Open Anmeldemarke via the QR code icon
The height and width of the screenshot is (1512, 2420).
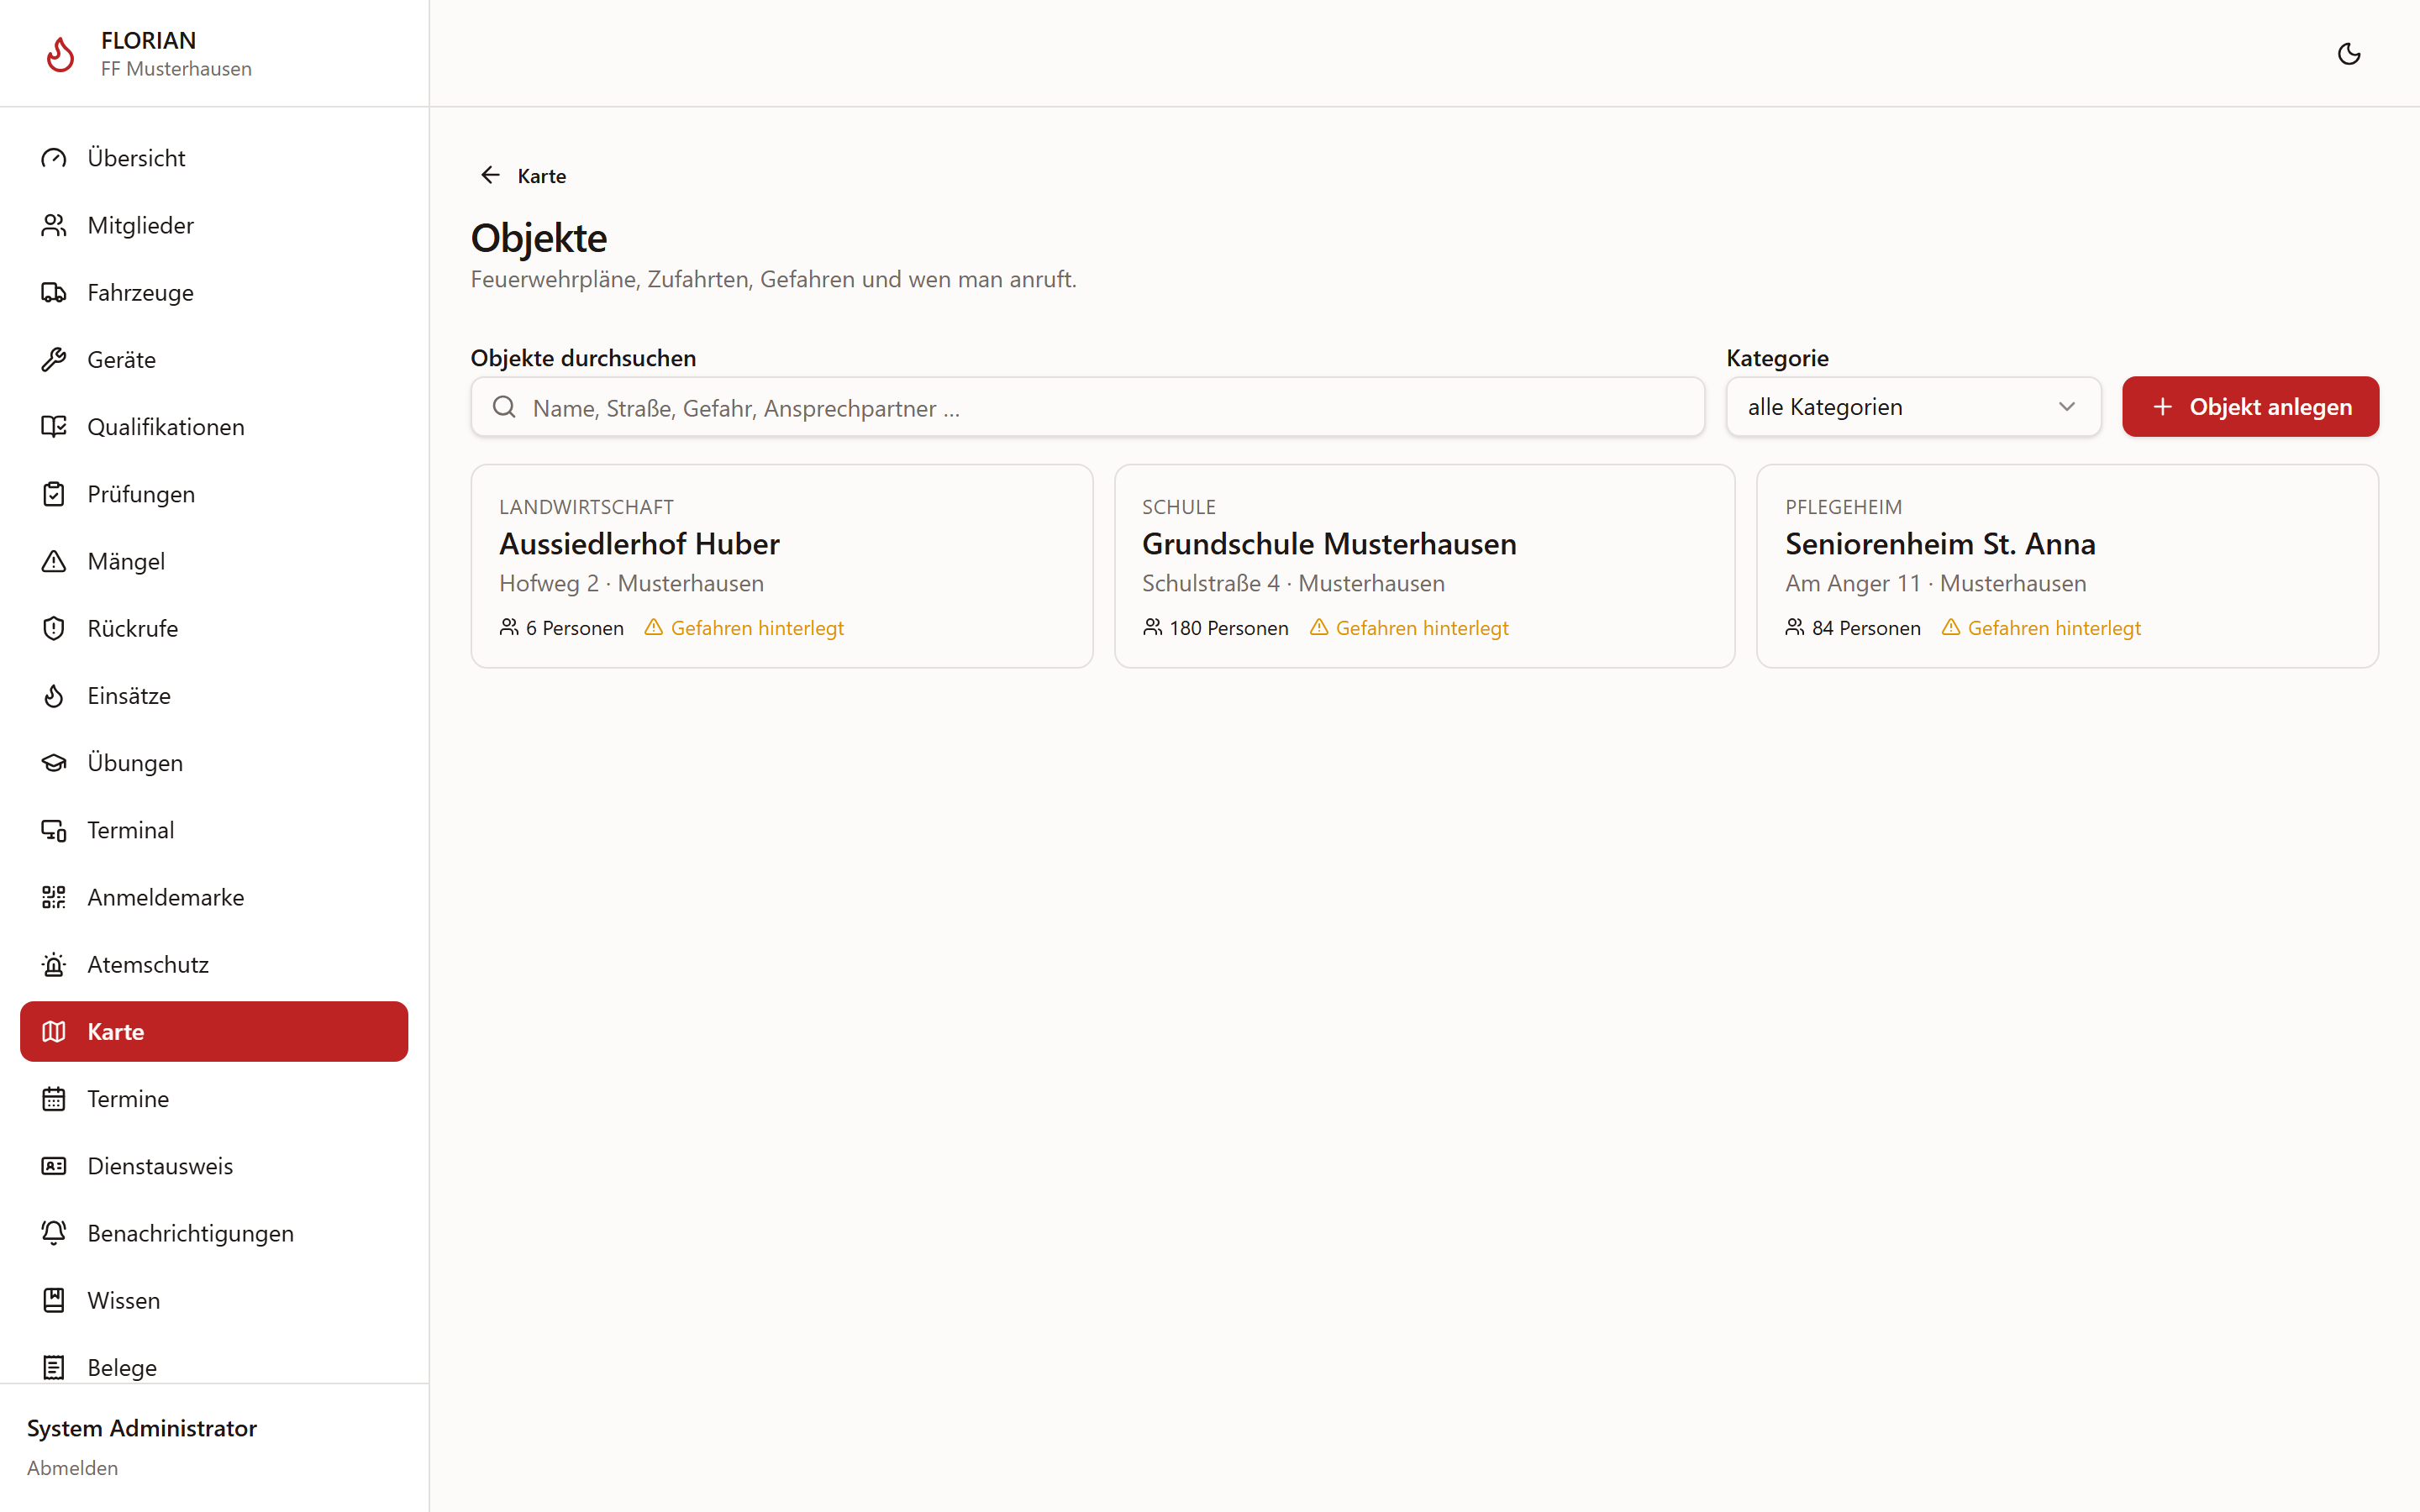point(54,897)
